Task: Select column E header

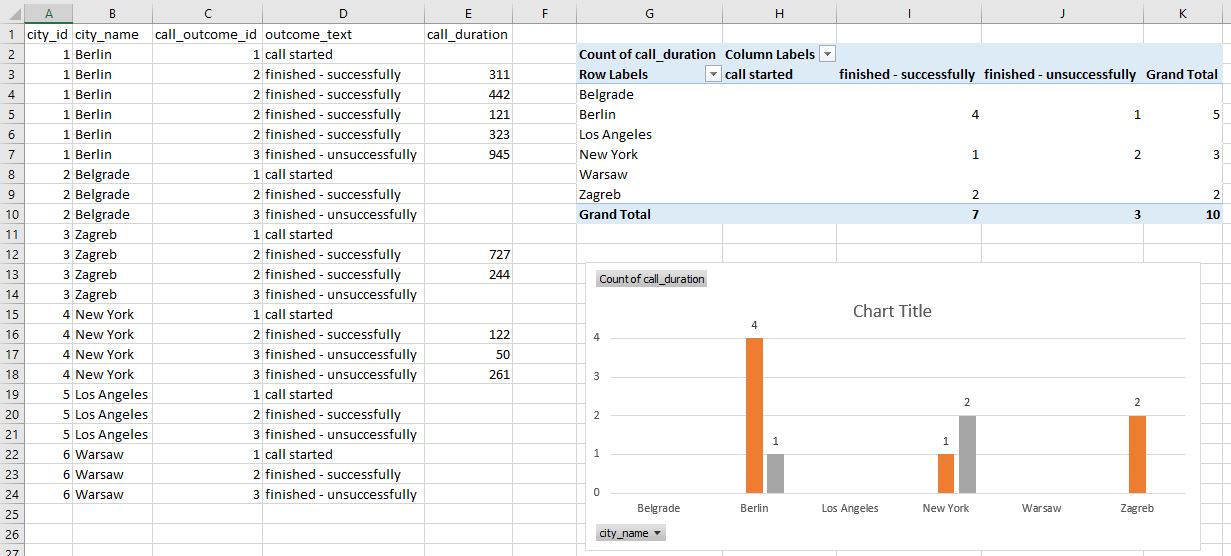Action: click(468, 13)
